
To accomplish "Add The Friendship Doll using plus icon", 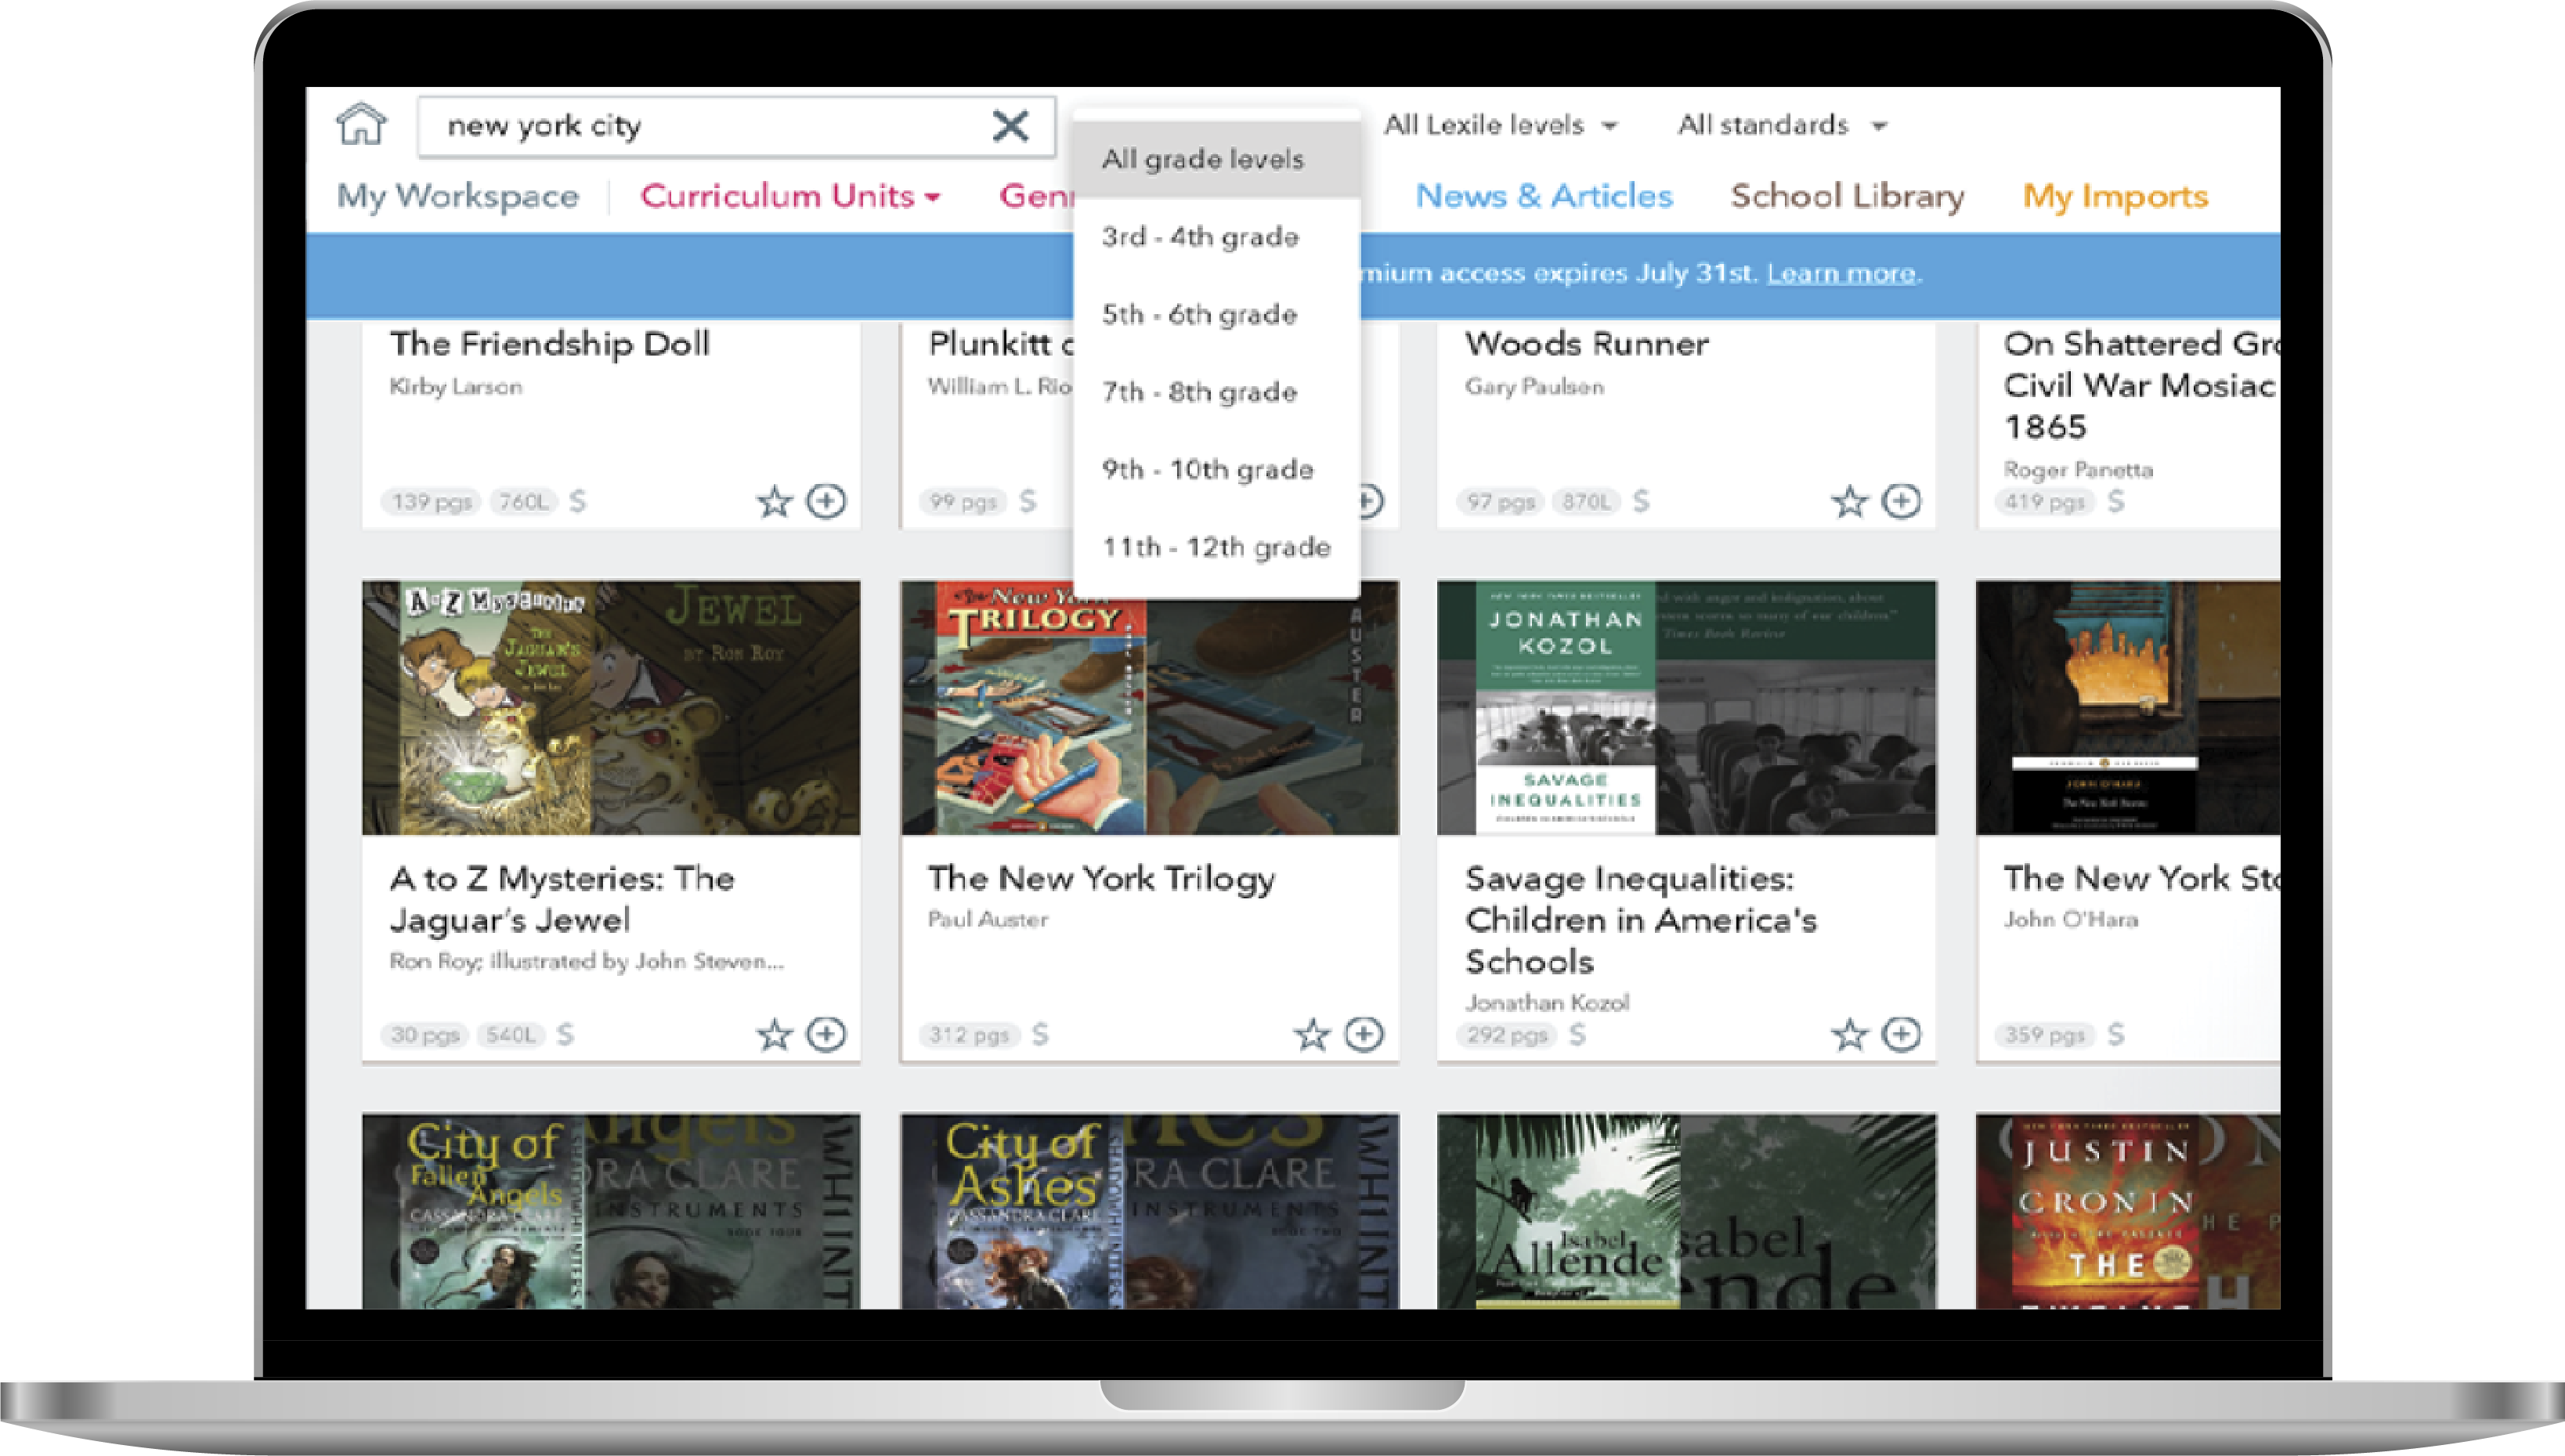I will pyautogui.click(x=826, y=501).
